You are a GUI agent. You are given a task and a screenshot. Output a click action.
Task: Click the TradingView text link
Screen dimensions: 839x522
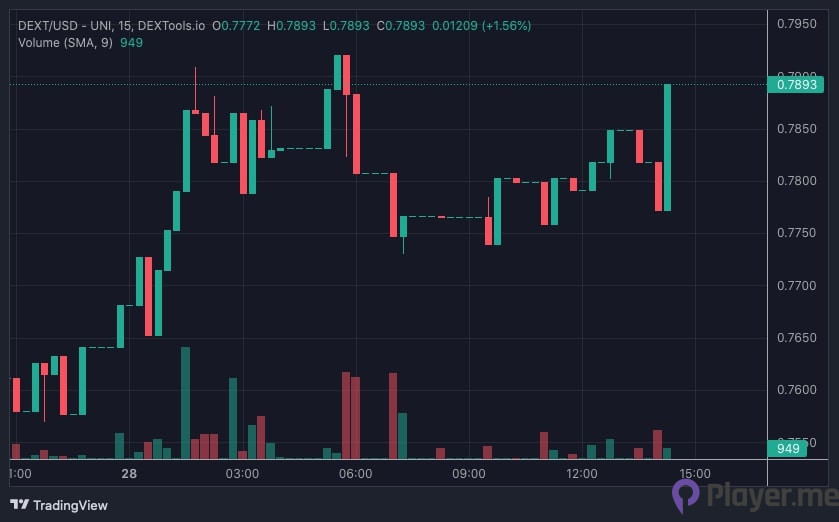pos(70,505)
